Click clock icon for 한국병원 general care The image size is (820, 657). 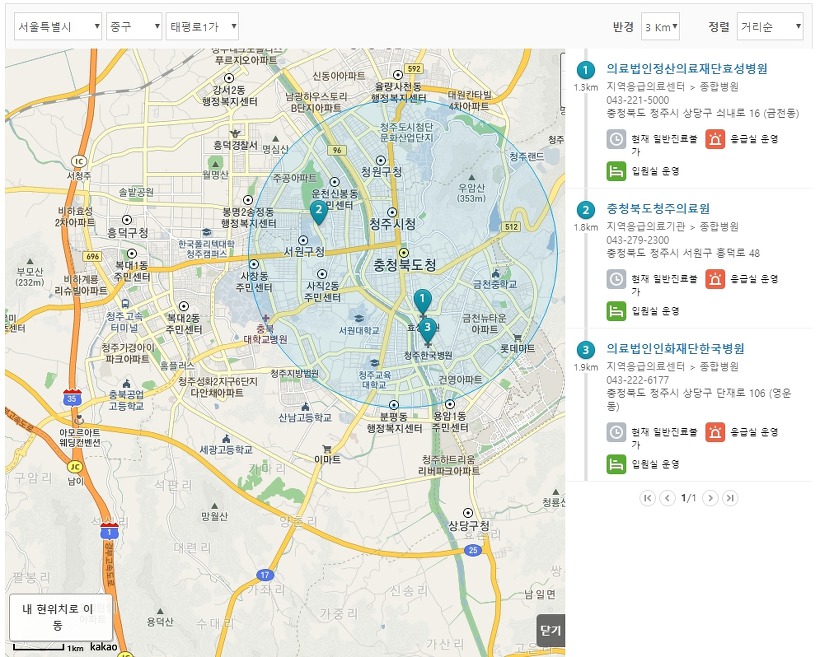click(x=617, y=432)
